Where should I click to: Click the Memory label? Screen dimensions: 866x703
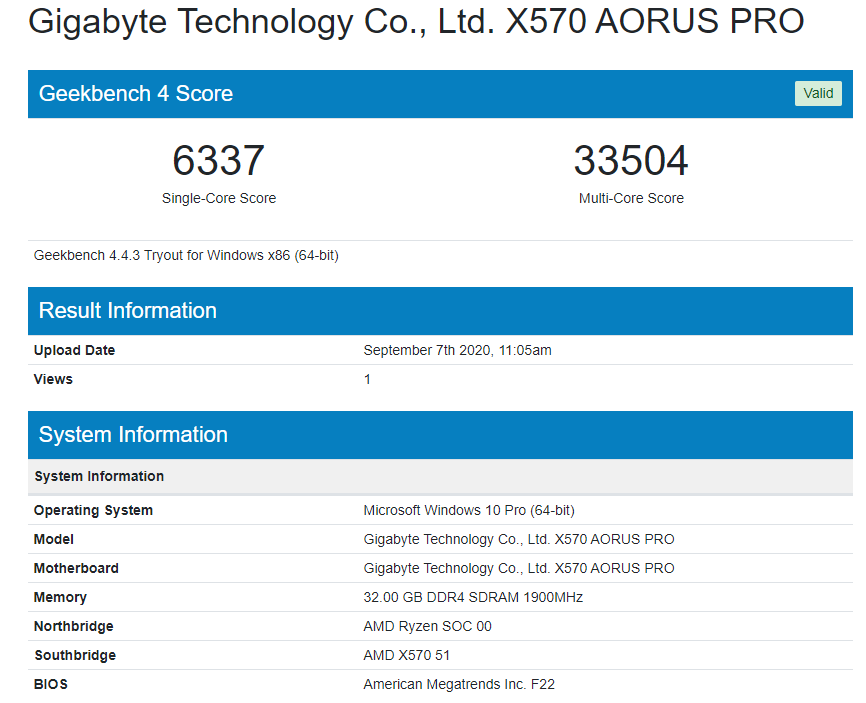pos(60,598)
